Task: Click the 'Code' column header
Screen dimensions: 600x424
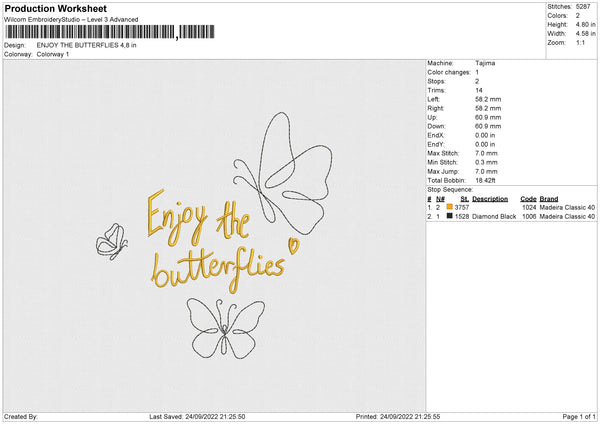Action: 528,199
